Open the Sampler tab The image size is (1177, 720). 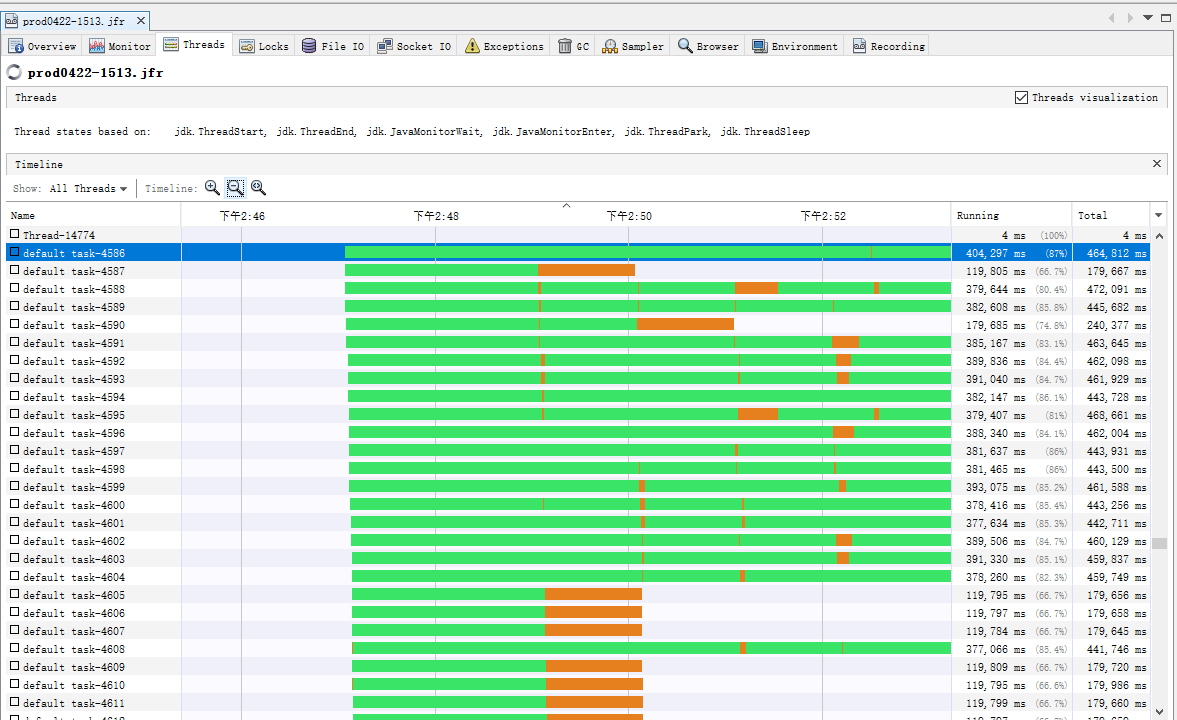(x=633, y=46)
